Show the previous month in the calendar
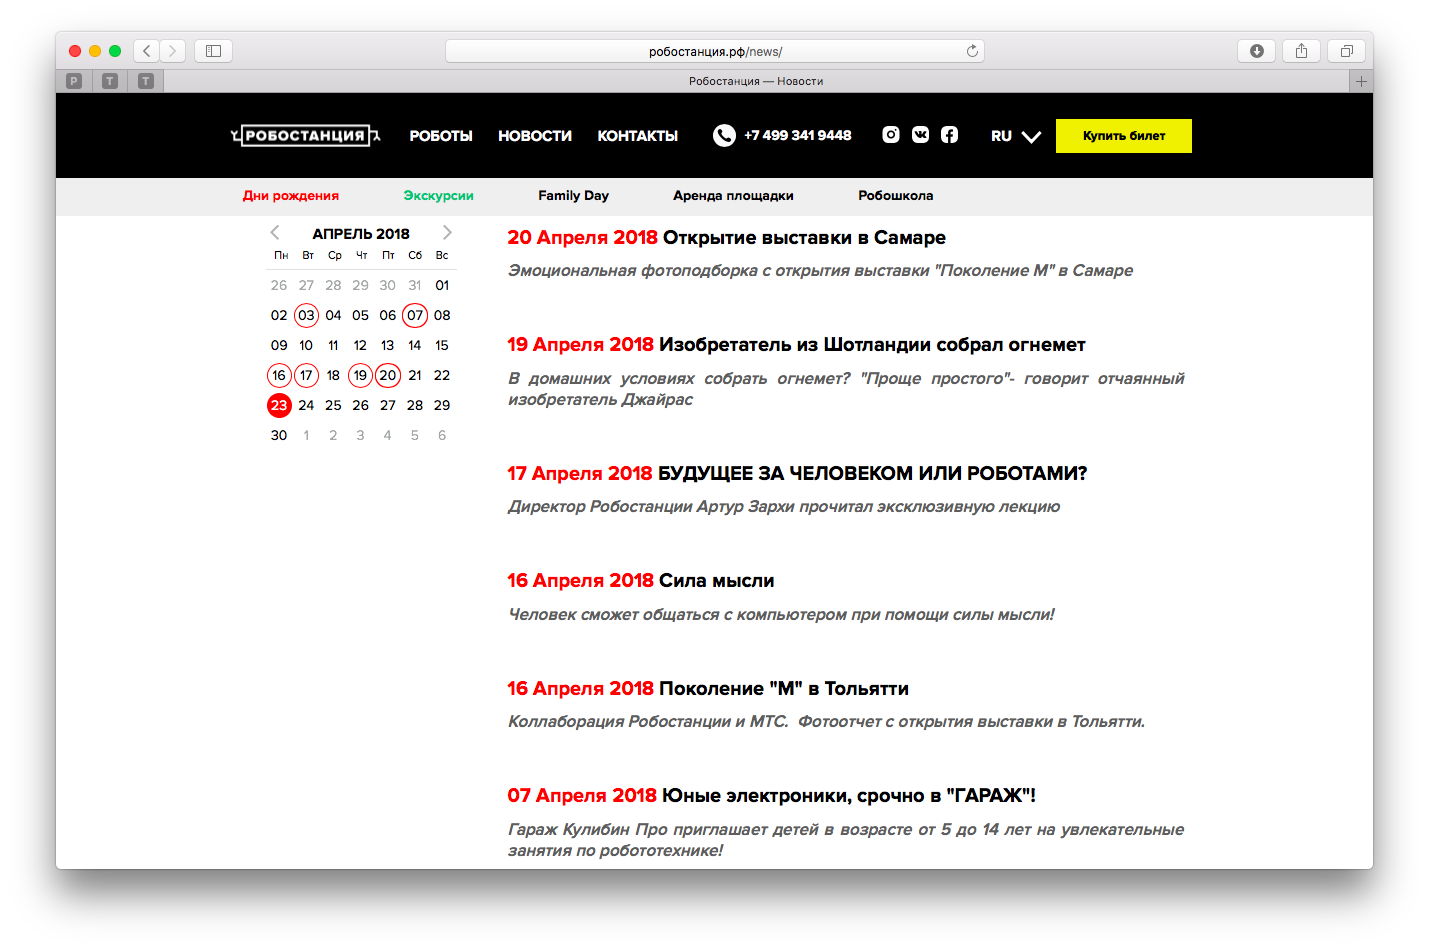Viewport: 1429px width, 949px height. tap(275, 233)
